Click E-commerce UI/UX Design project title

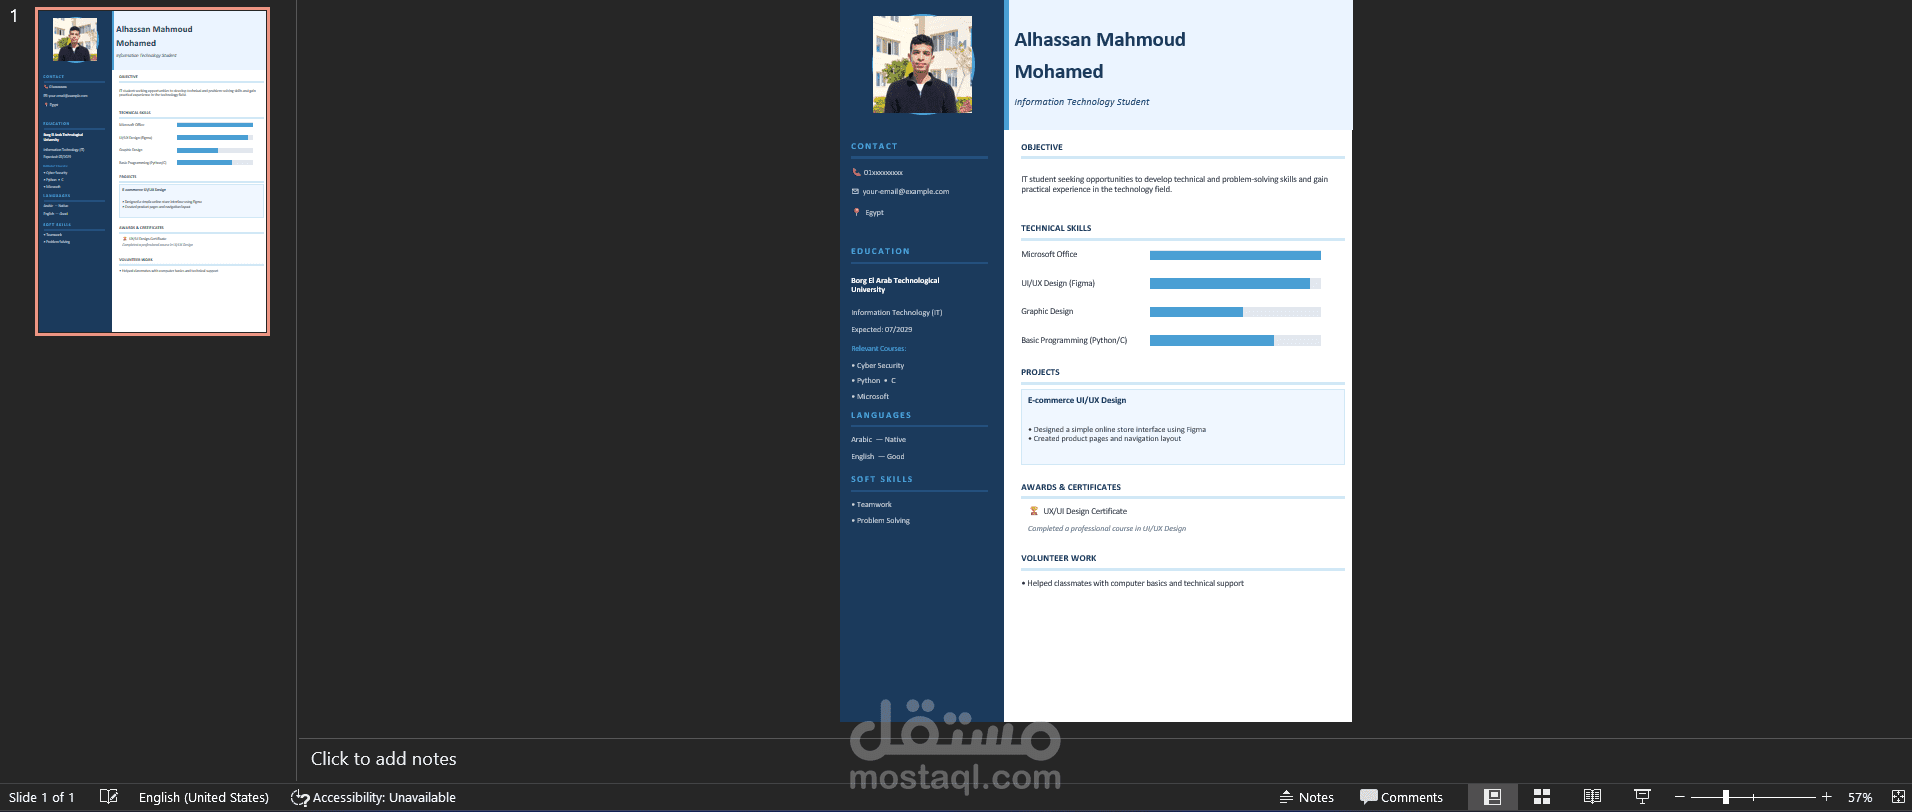(1077, 400)
